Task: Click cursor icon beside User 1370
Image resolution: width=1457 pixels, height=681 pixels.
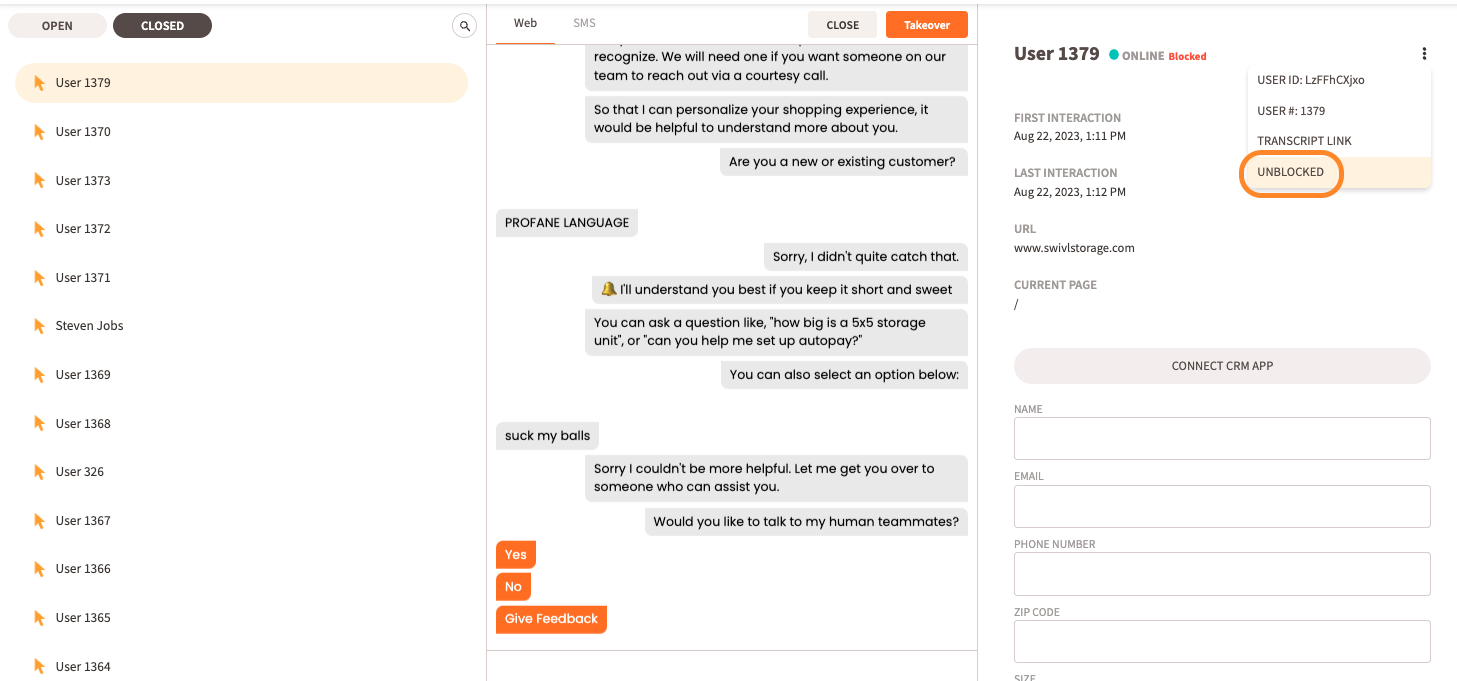Action: 40,132
